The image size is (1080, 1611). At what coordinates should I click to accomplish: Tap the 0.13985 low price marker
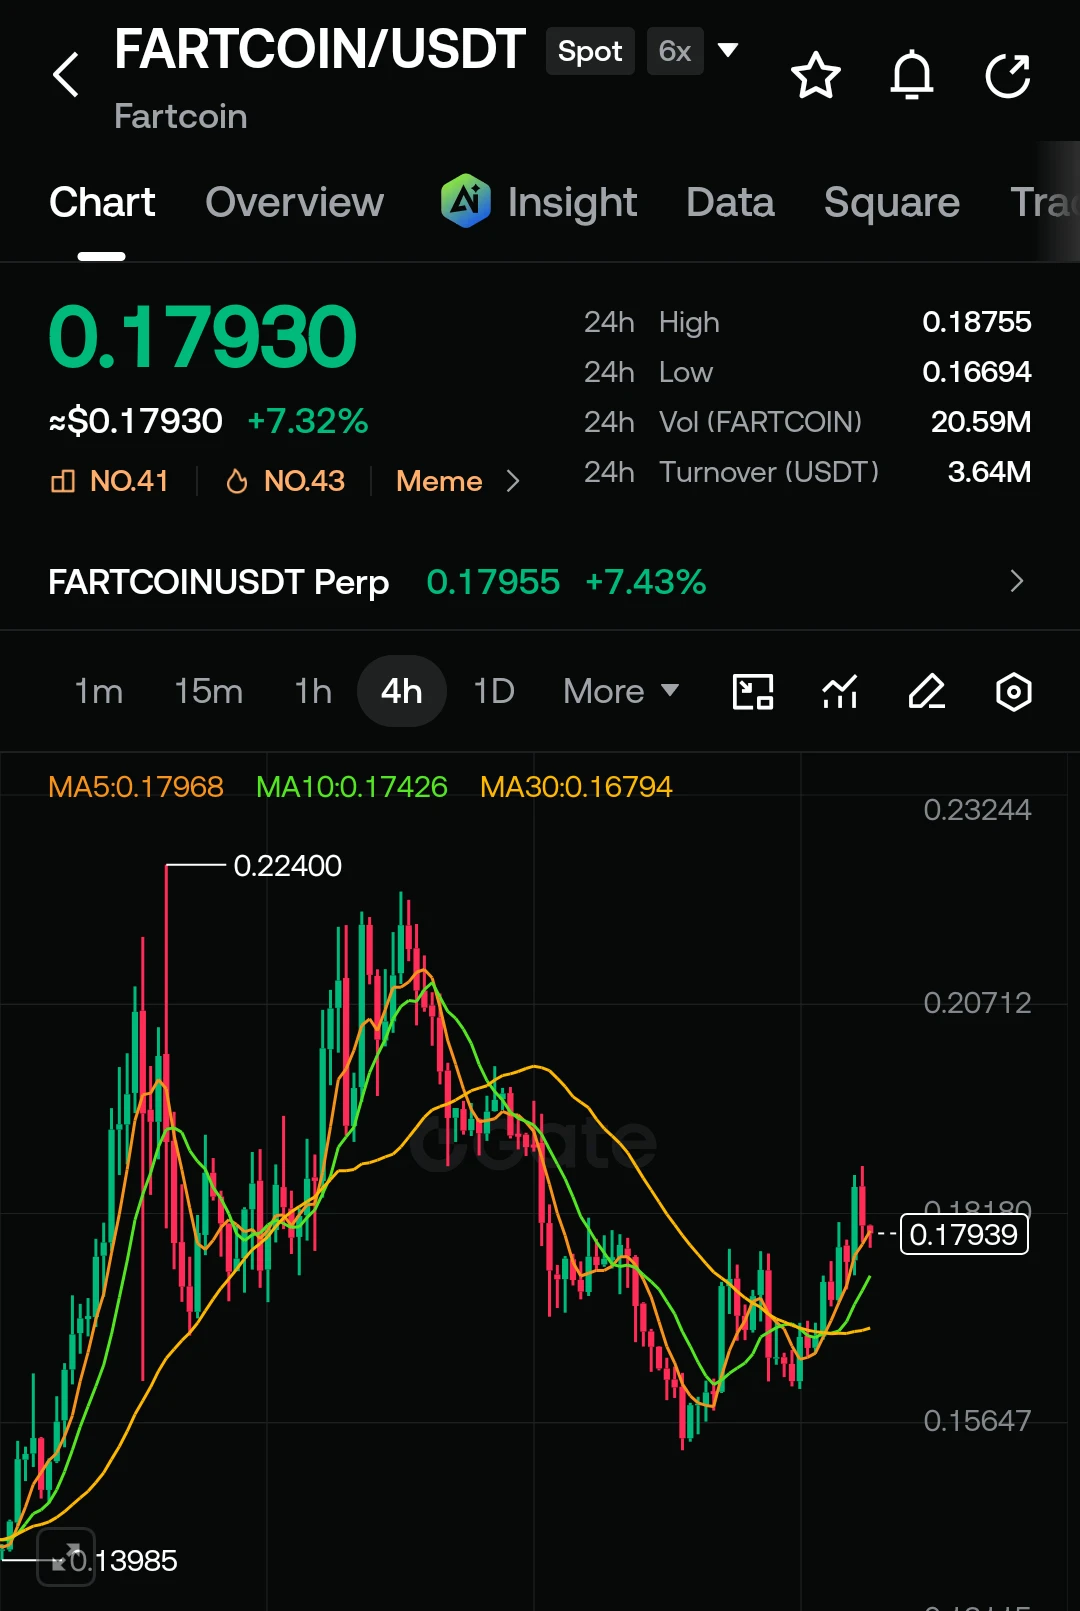pyautogui.click(x=123, y=1561)
